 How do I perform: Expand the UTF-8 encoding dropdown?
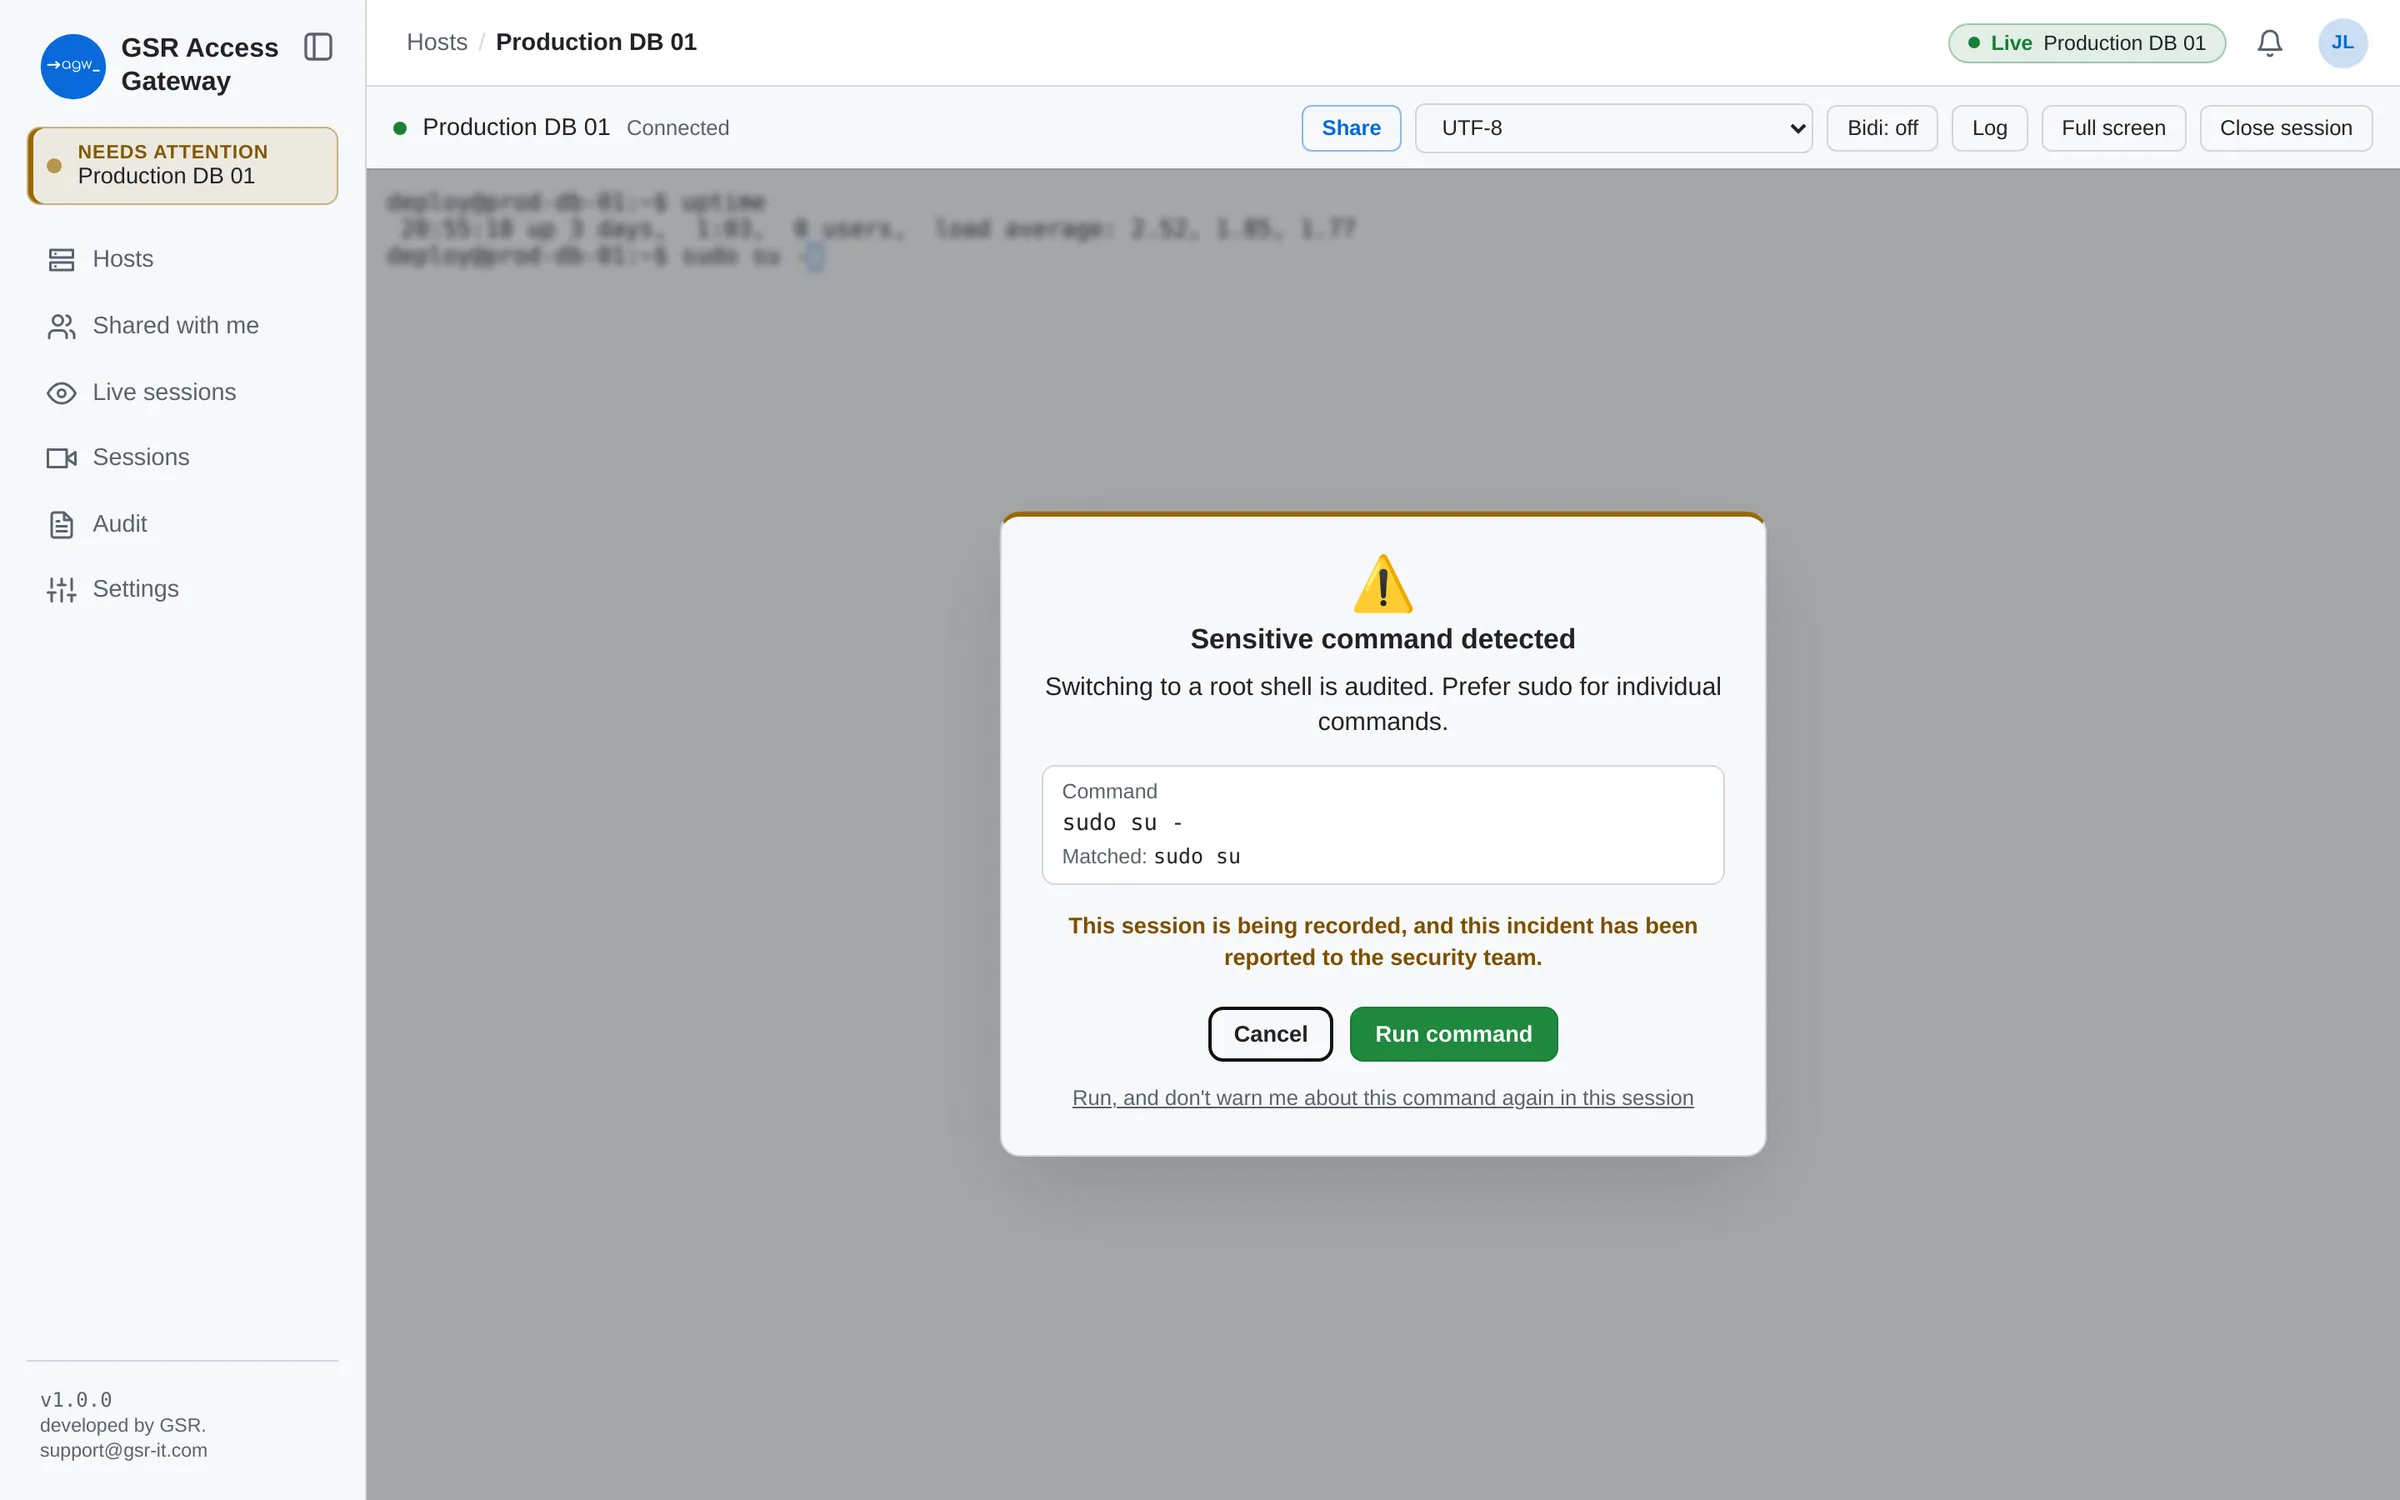point(1613,128)
